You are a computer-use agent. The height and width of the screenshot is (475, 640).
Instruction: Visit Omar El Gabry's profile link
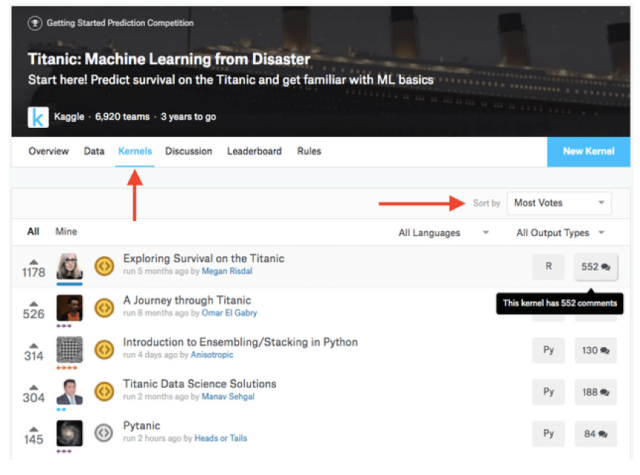coord(229,313)
